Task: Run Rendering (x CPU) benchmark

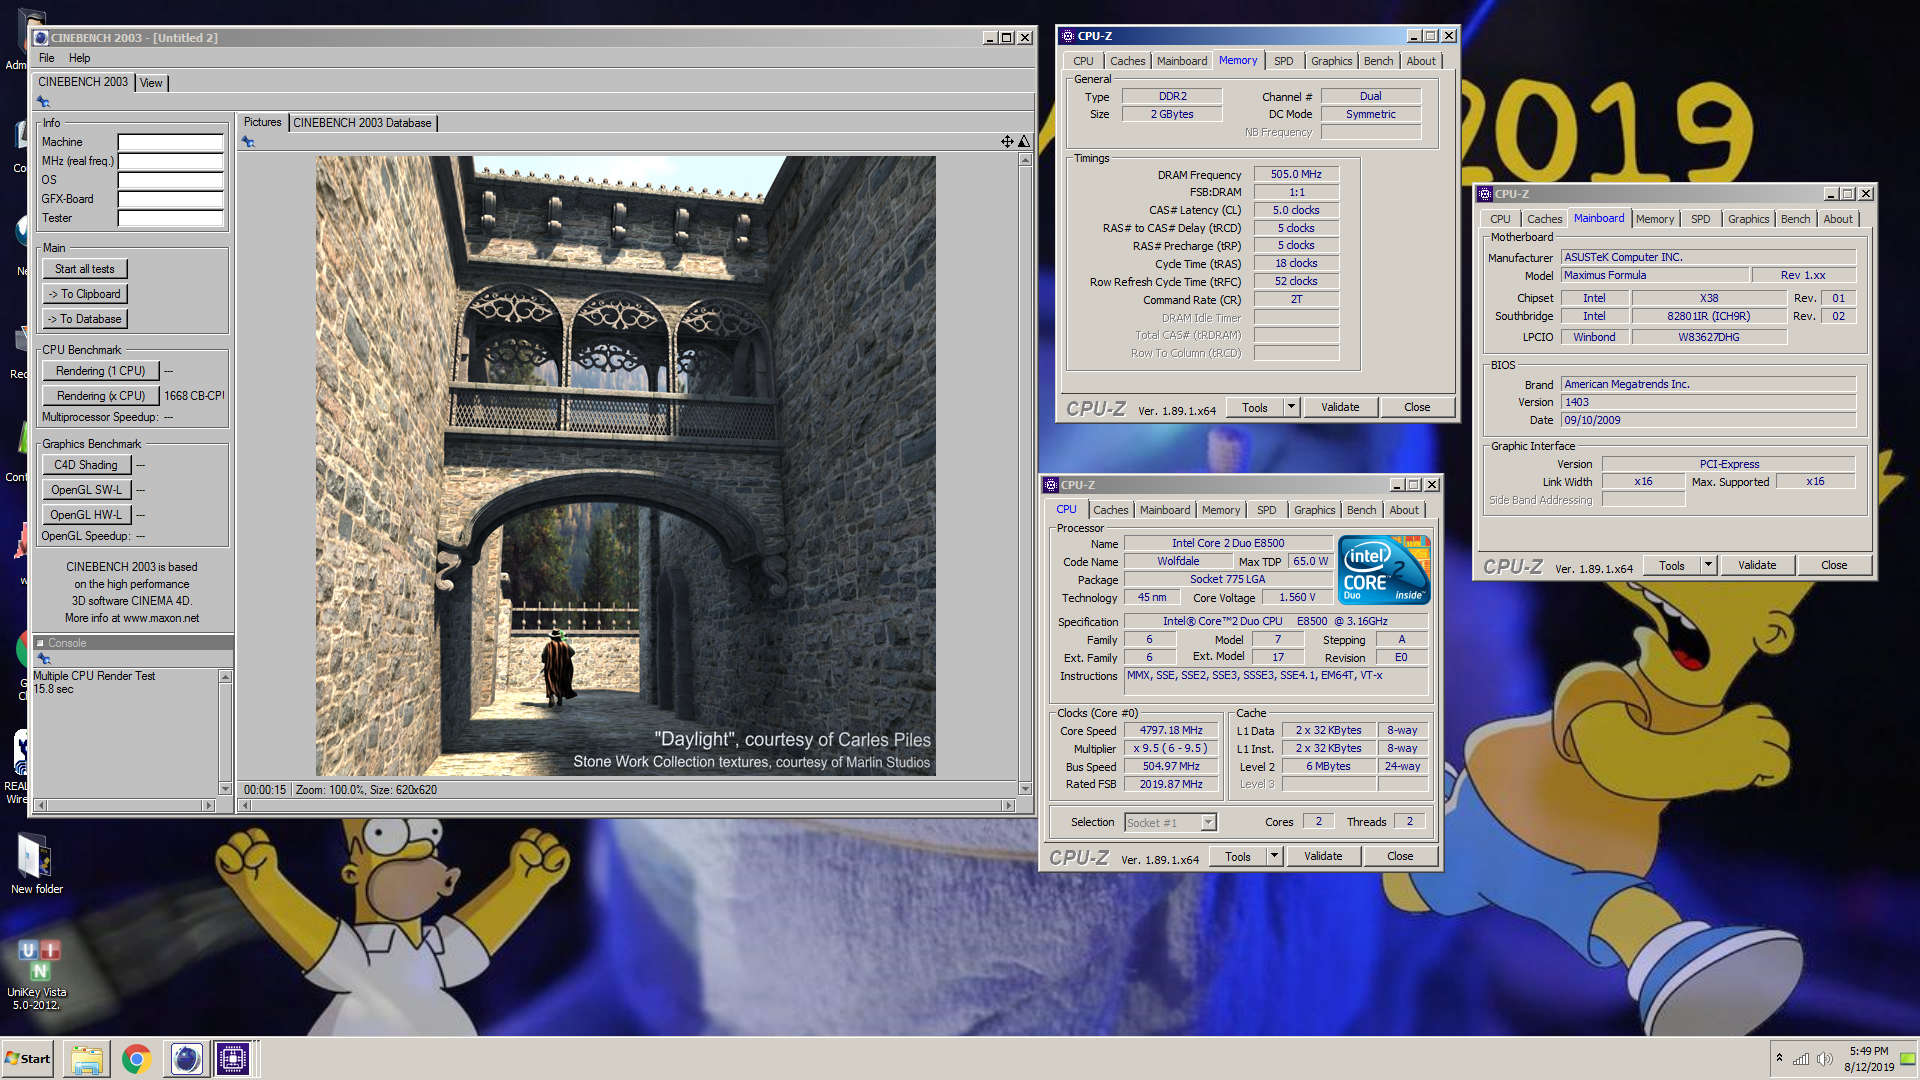Action: (x=101, y=396)
